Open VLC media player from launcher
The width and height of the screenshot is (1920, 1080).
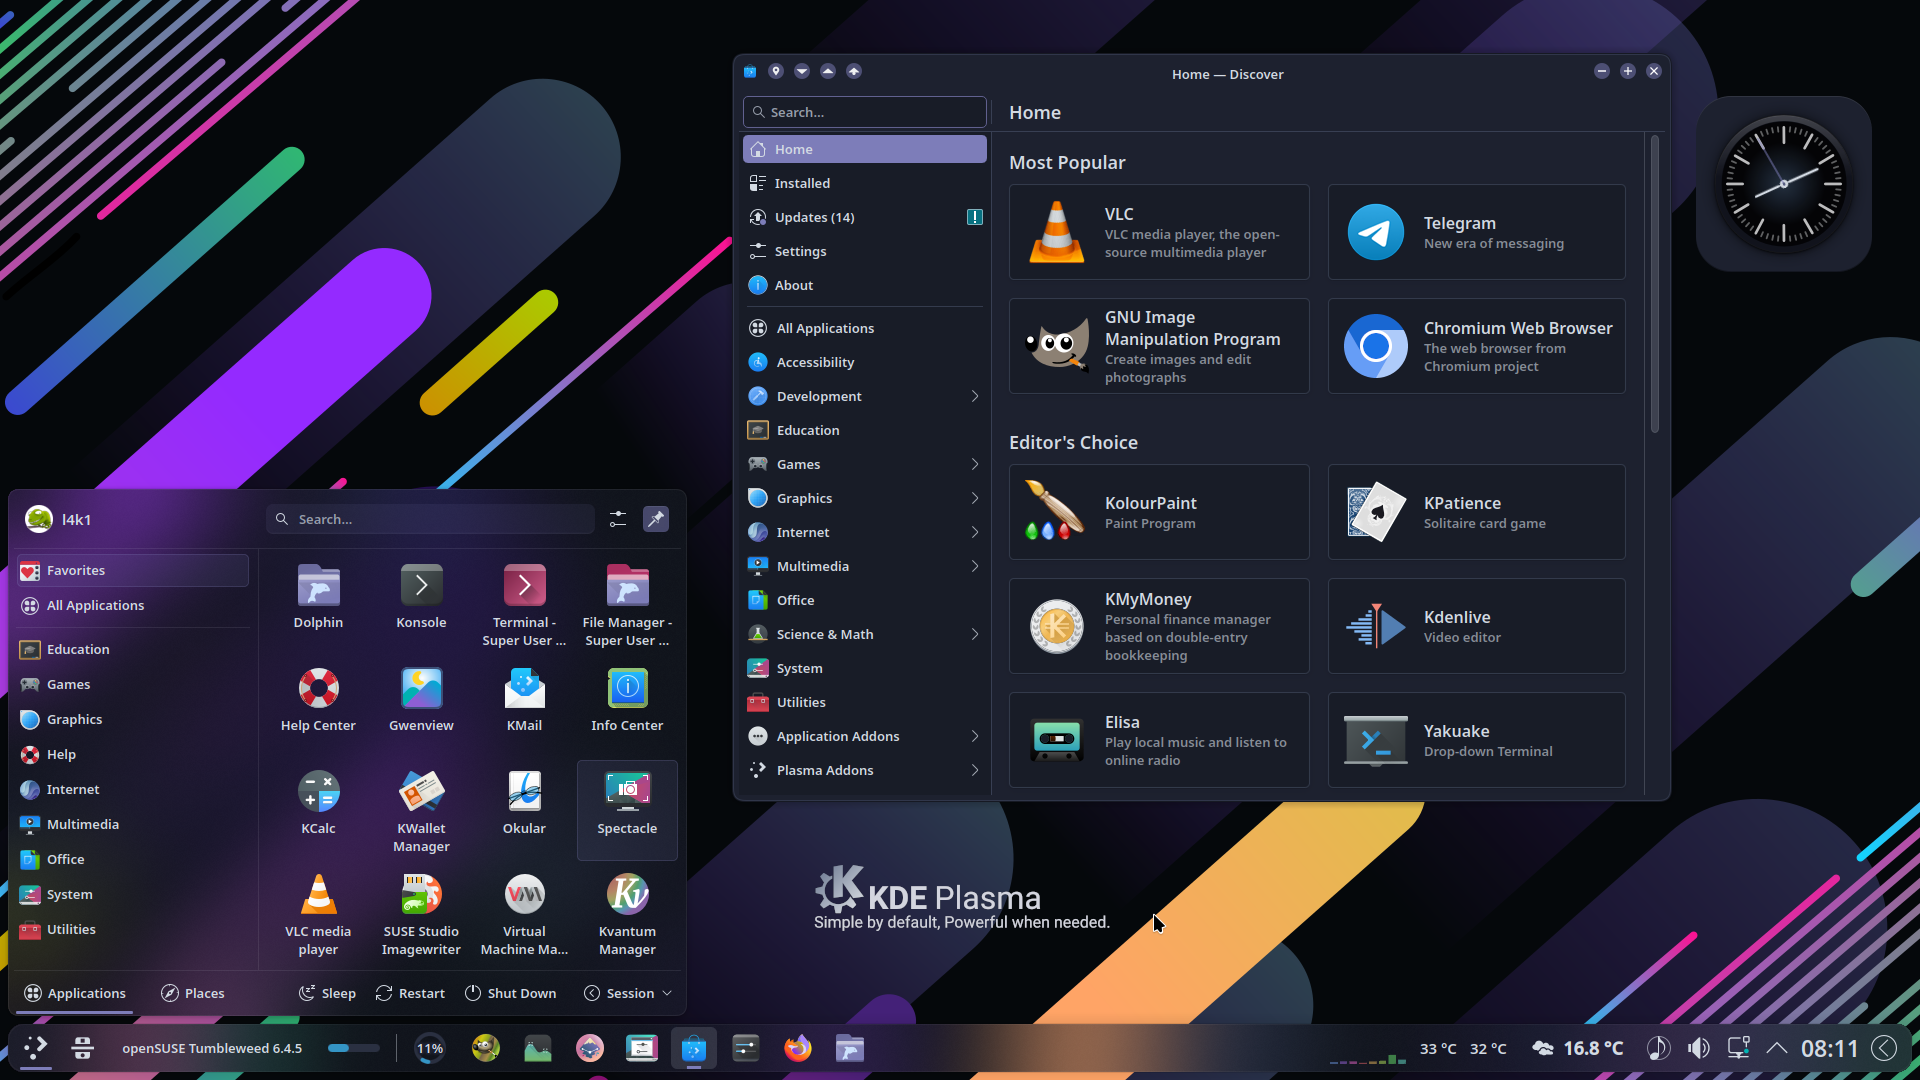318,913
